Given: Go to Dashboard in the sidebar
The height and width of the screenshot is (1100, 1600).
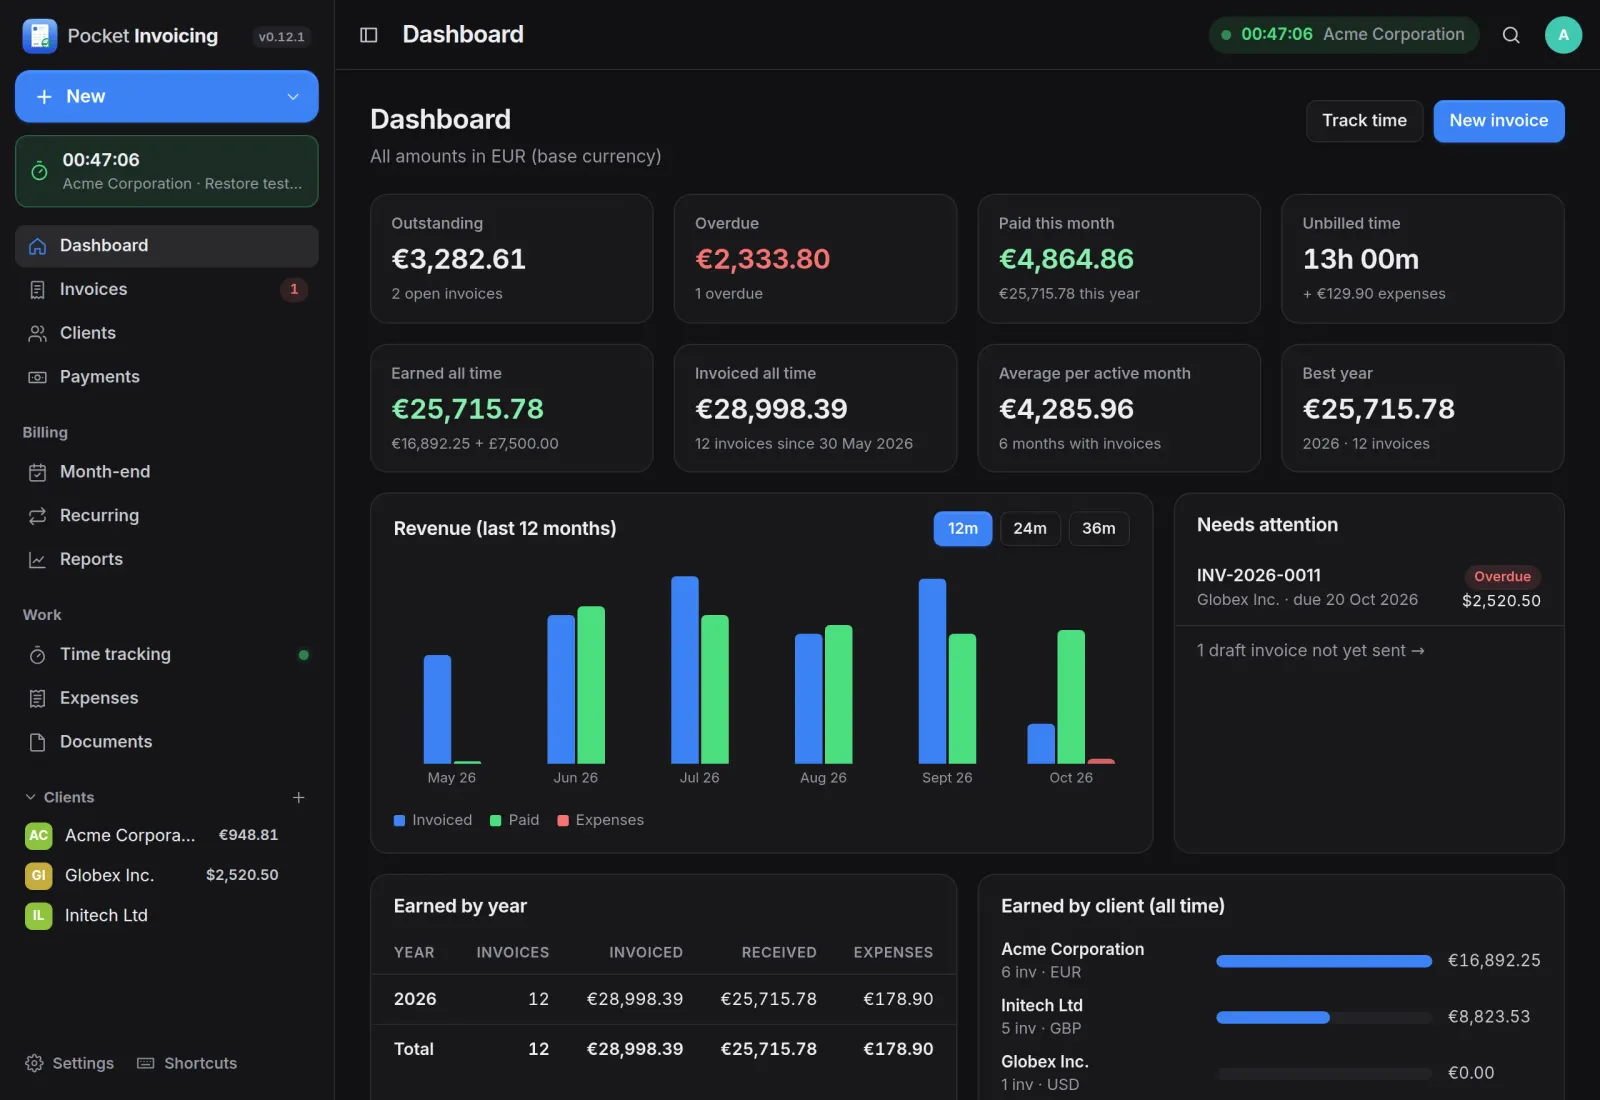Looking at the screenshot, I should [x=166, y=246].
